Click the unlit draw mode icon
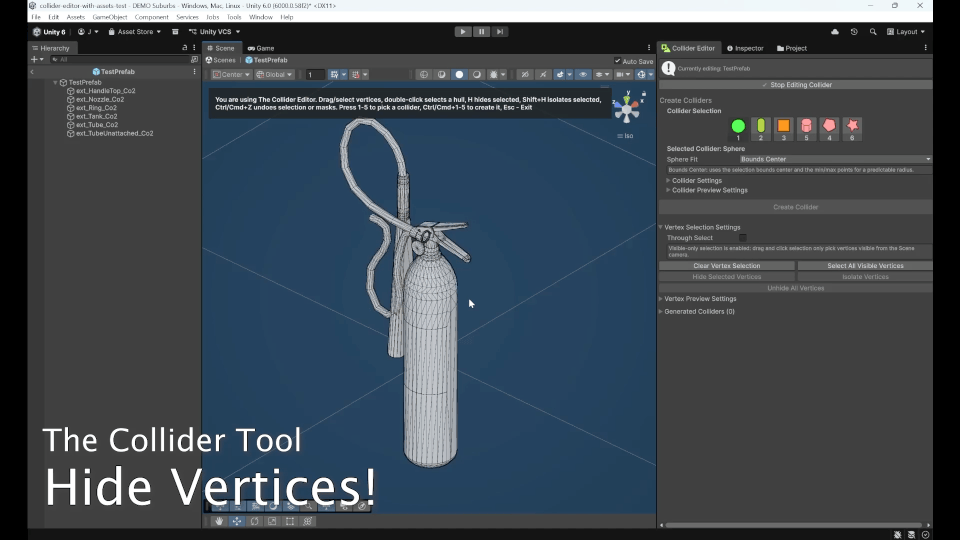Viewport: 960px width, 540px height. click(477, 75)
